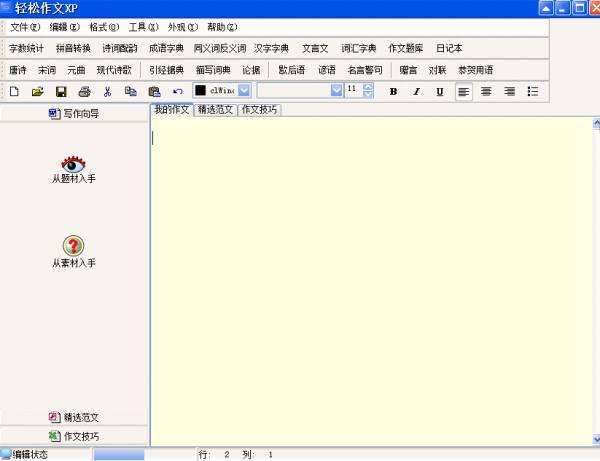Image resolution: width=600 pixels, height=461 pixels.
Task: Toggle Underline formatting
Action: pos(440,91)
